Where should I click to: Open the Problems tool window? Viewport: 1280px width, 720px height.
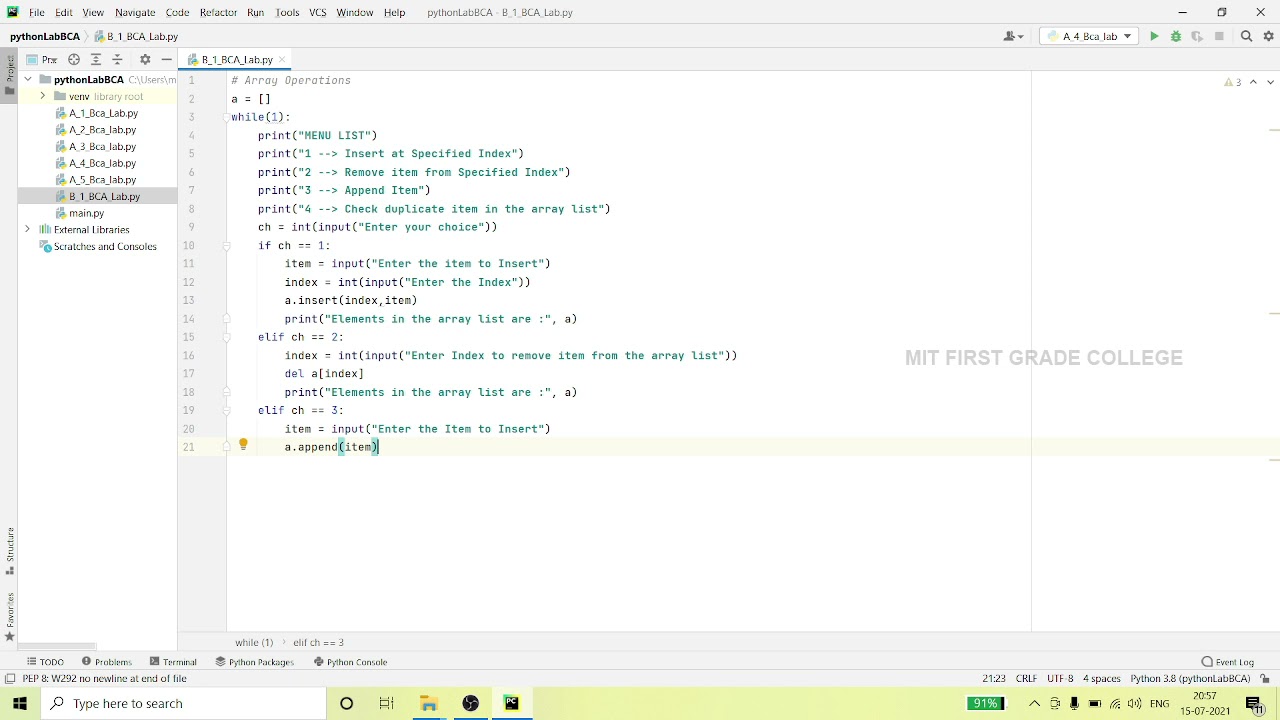coord(107,662)
